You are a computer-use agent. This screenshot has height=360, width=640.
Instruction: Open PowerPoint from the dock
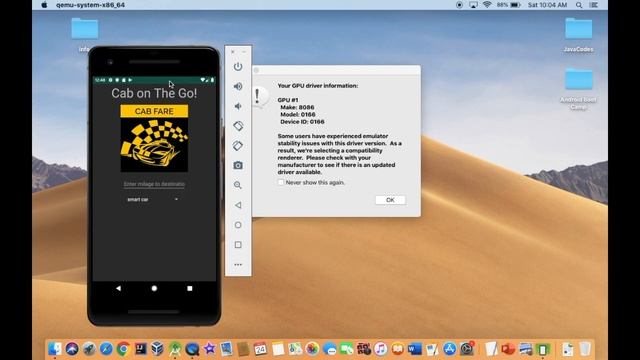pos(508,349)
